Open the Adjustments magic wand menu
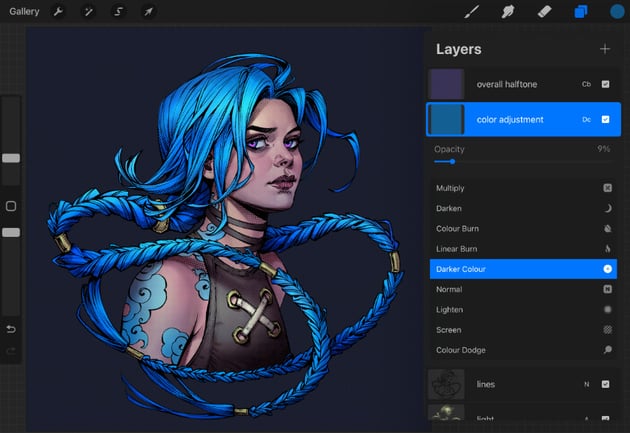 tap(88, 11)
